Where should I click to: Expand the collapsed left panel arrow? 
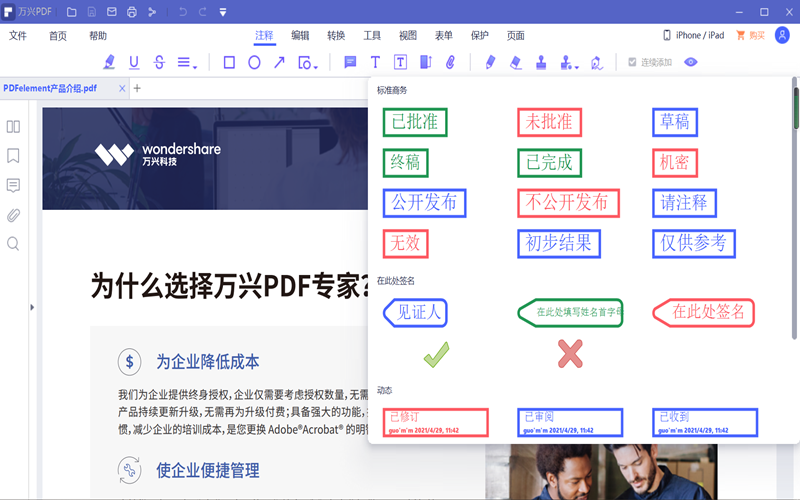[32, 307]
